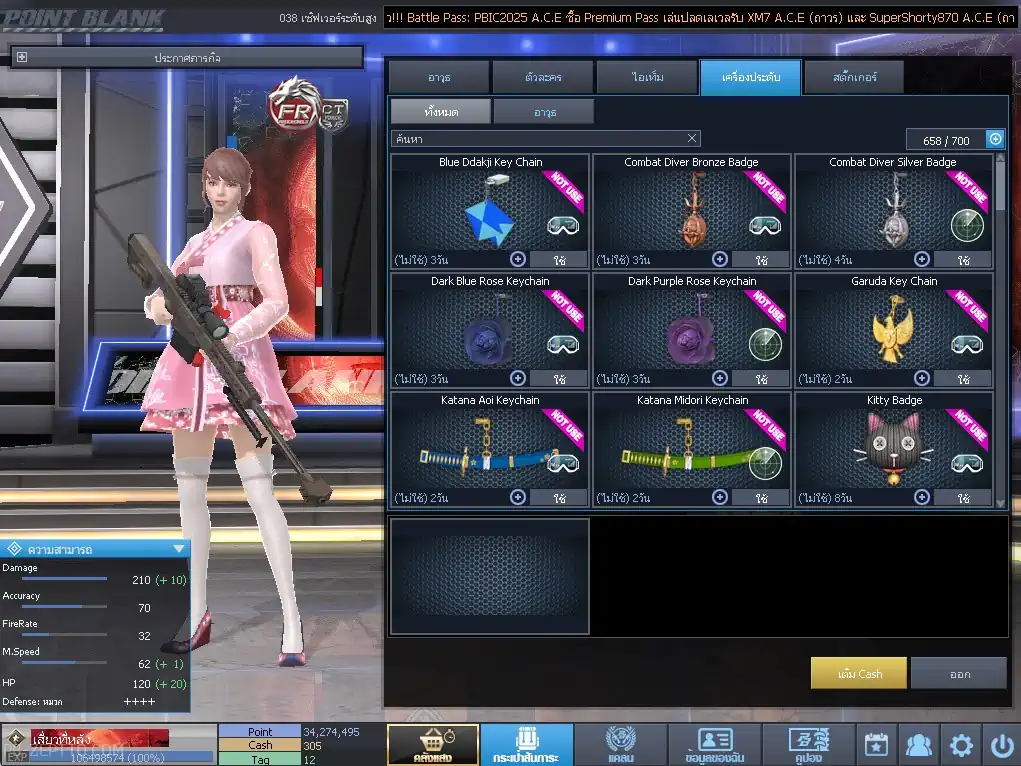Clear the search field with X
This screenshot has width=1021, height=766.
click(x=692, y=138)
